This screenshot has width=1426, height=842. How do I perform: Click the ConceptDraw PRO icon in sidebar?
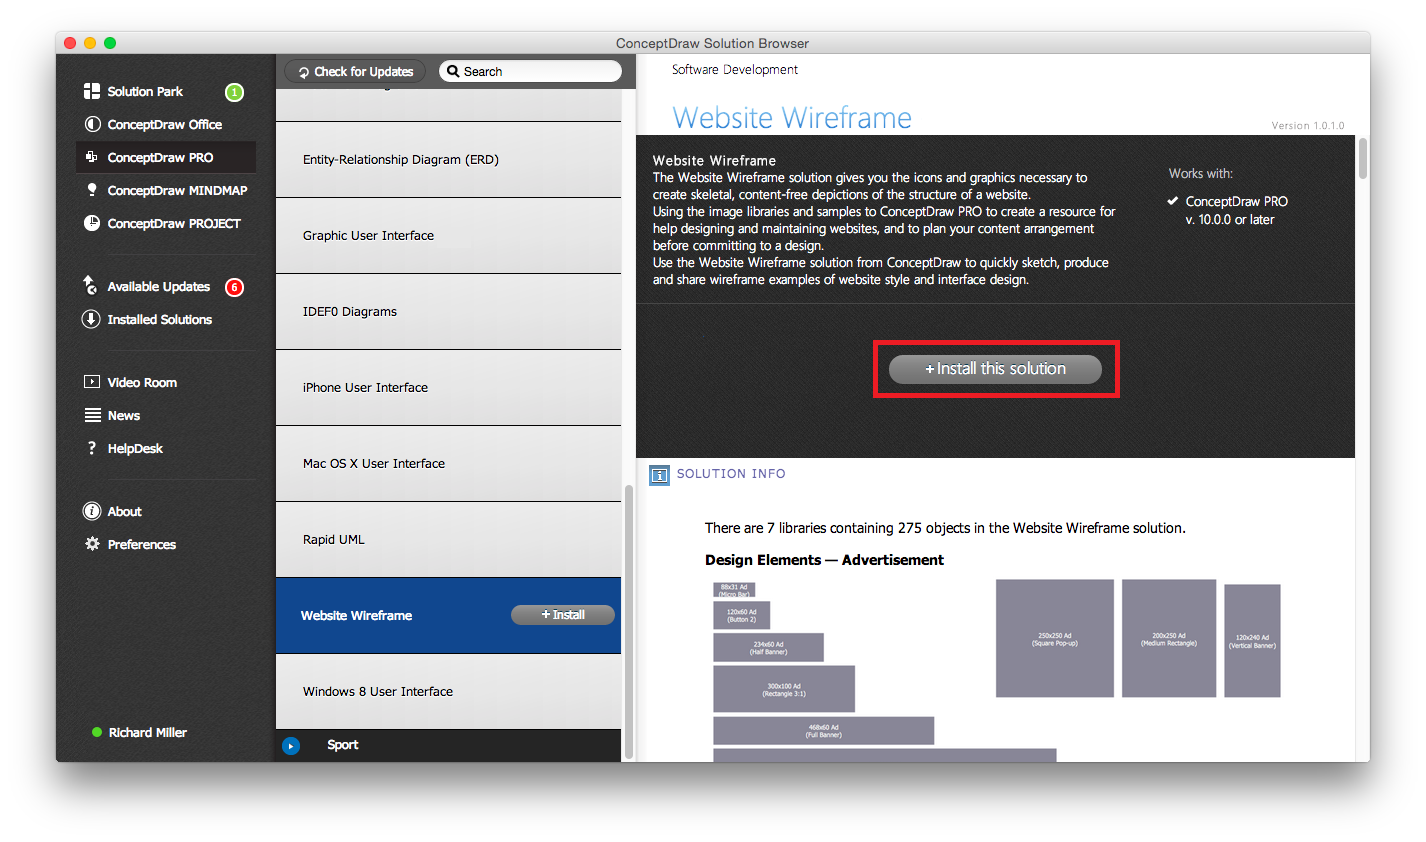pos(92,157)
